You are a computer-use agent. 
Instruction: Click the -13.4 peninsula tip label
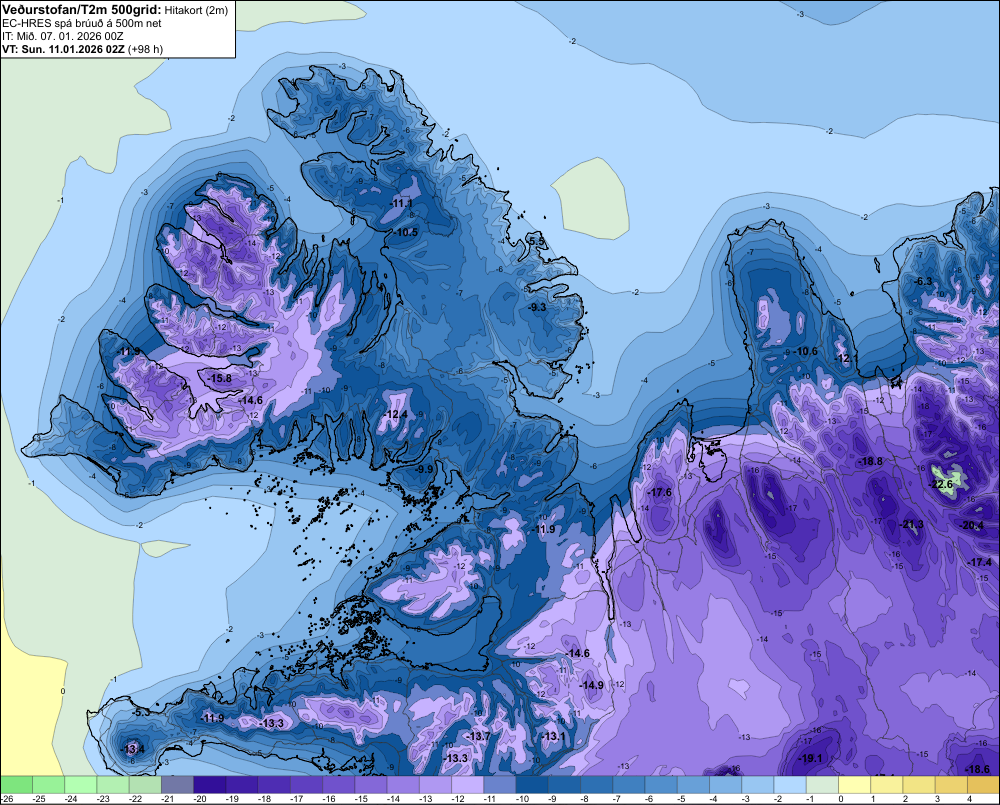(133, 749)
